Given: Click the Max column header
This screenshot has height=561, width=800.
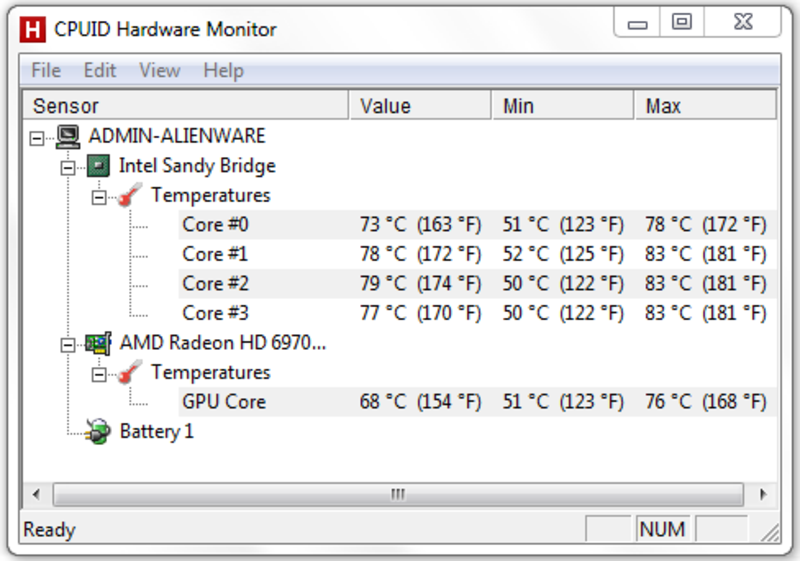Looking at the screenshot, I should click(704, 106).
